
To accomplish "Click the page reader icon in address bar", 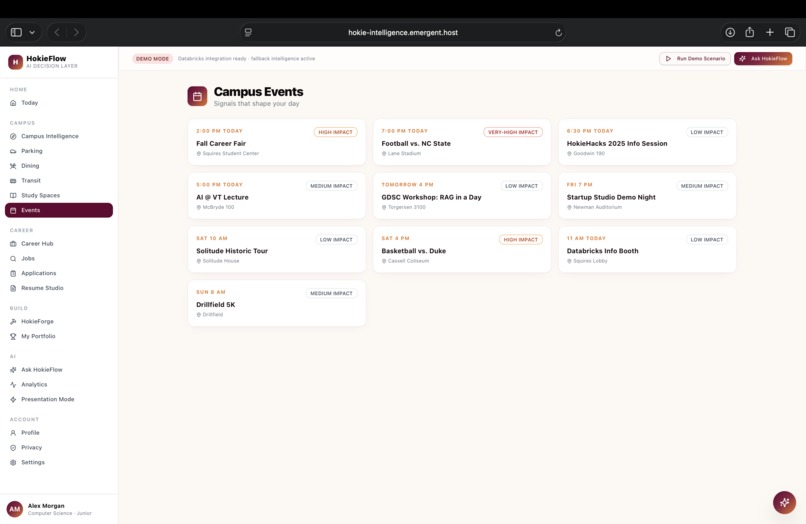I will tap(248, 32).
